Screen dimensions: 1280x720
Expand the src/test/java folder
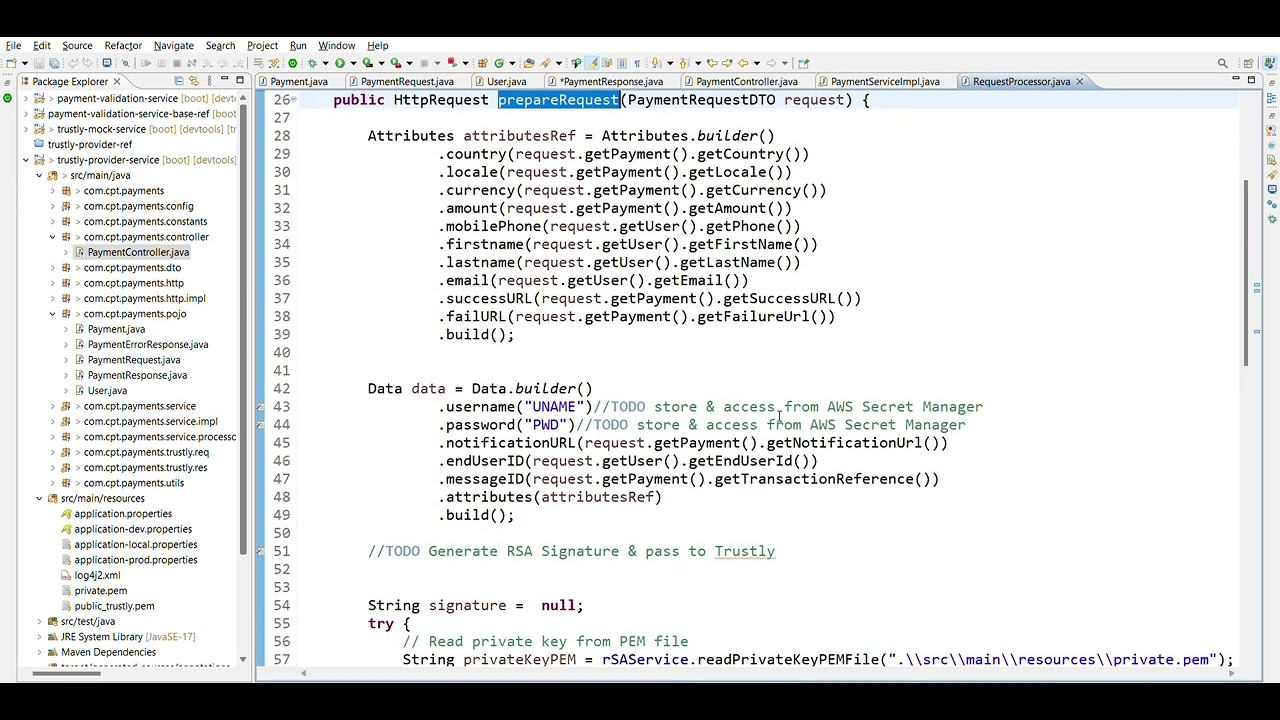tap(39, 621)
